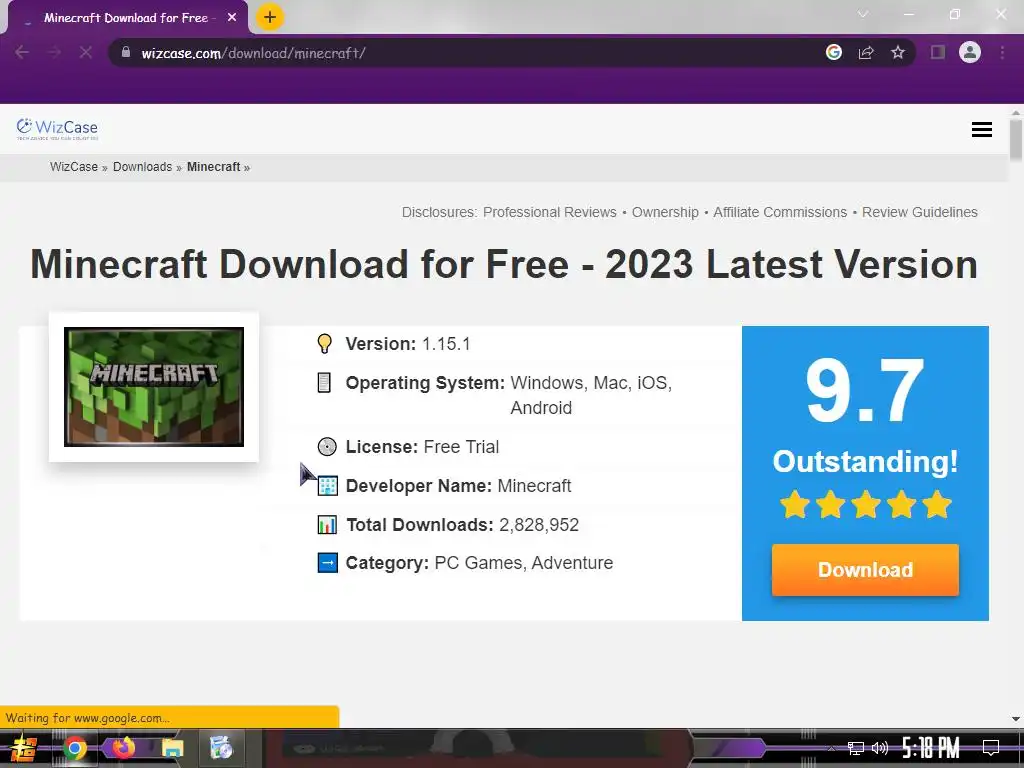View site information lock icon
The width and height of the screenshot is (1024, 768).
tap(126, 52)
